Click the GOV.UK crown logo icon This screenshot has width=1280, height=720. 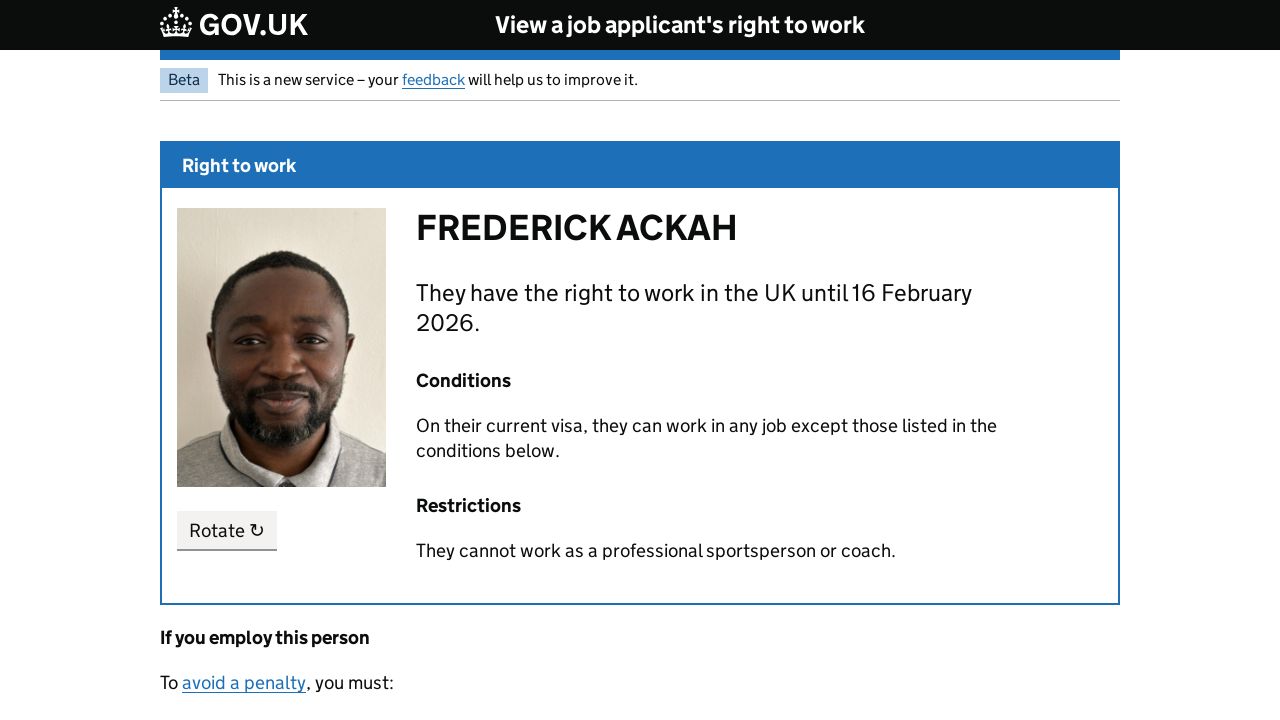[176, 23]
